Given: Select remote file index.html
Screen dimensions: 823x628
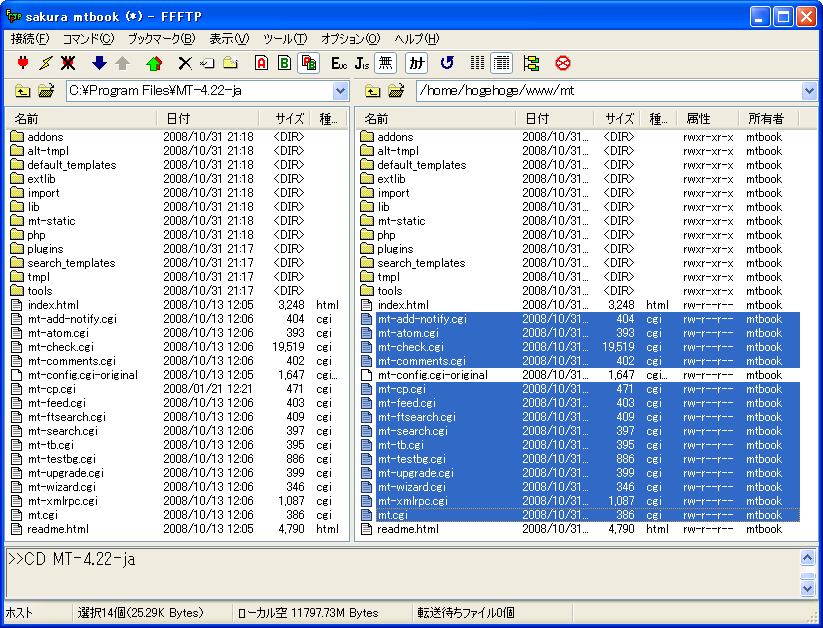Looking at the screenshot, I should 403,305.
